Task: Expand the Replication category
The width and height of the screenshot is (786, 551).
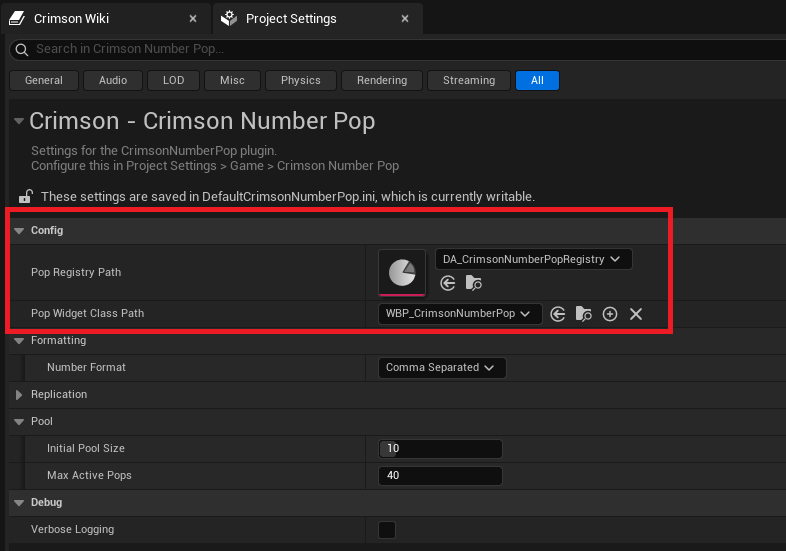Action: coord(19,395)
